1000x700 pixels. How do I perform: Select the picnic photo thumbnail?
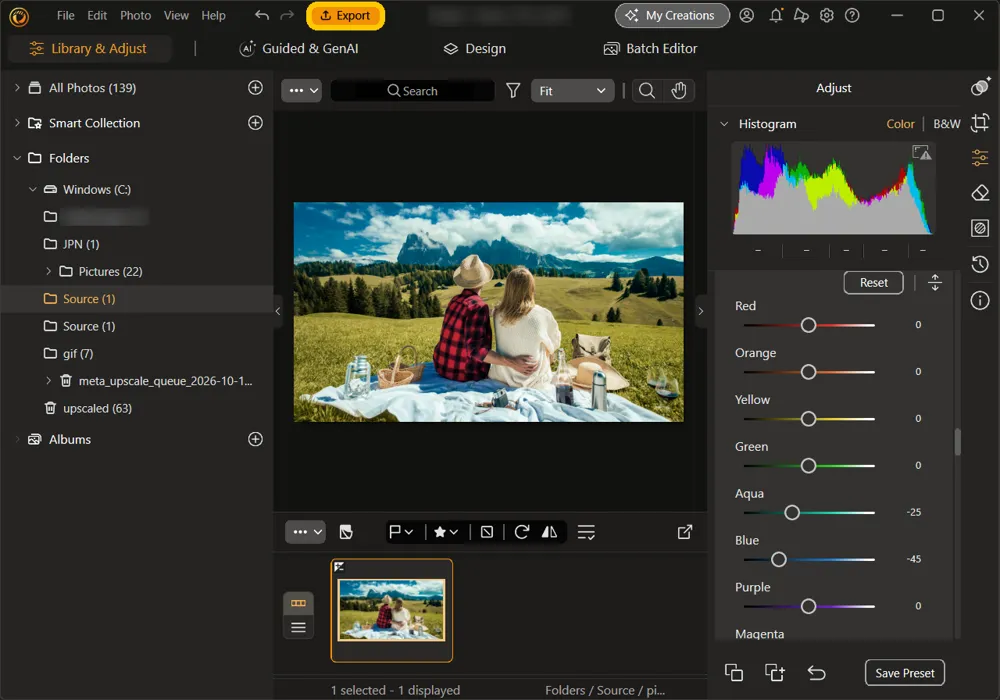(392, 610)
